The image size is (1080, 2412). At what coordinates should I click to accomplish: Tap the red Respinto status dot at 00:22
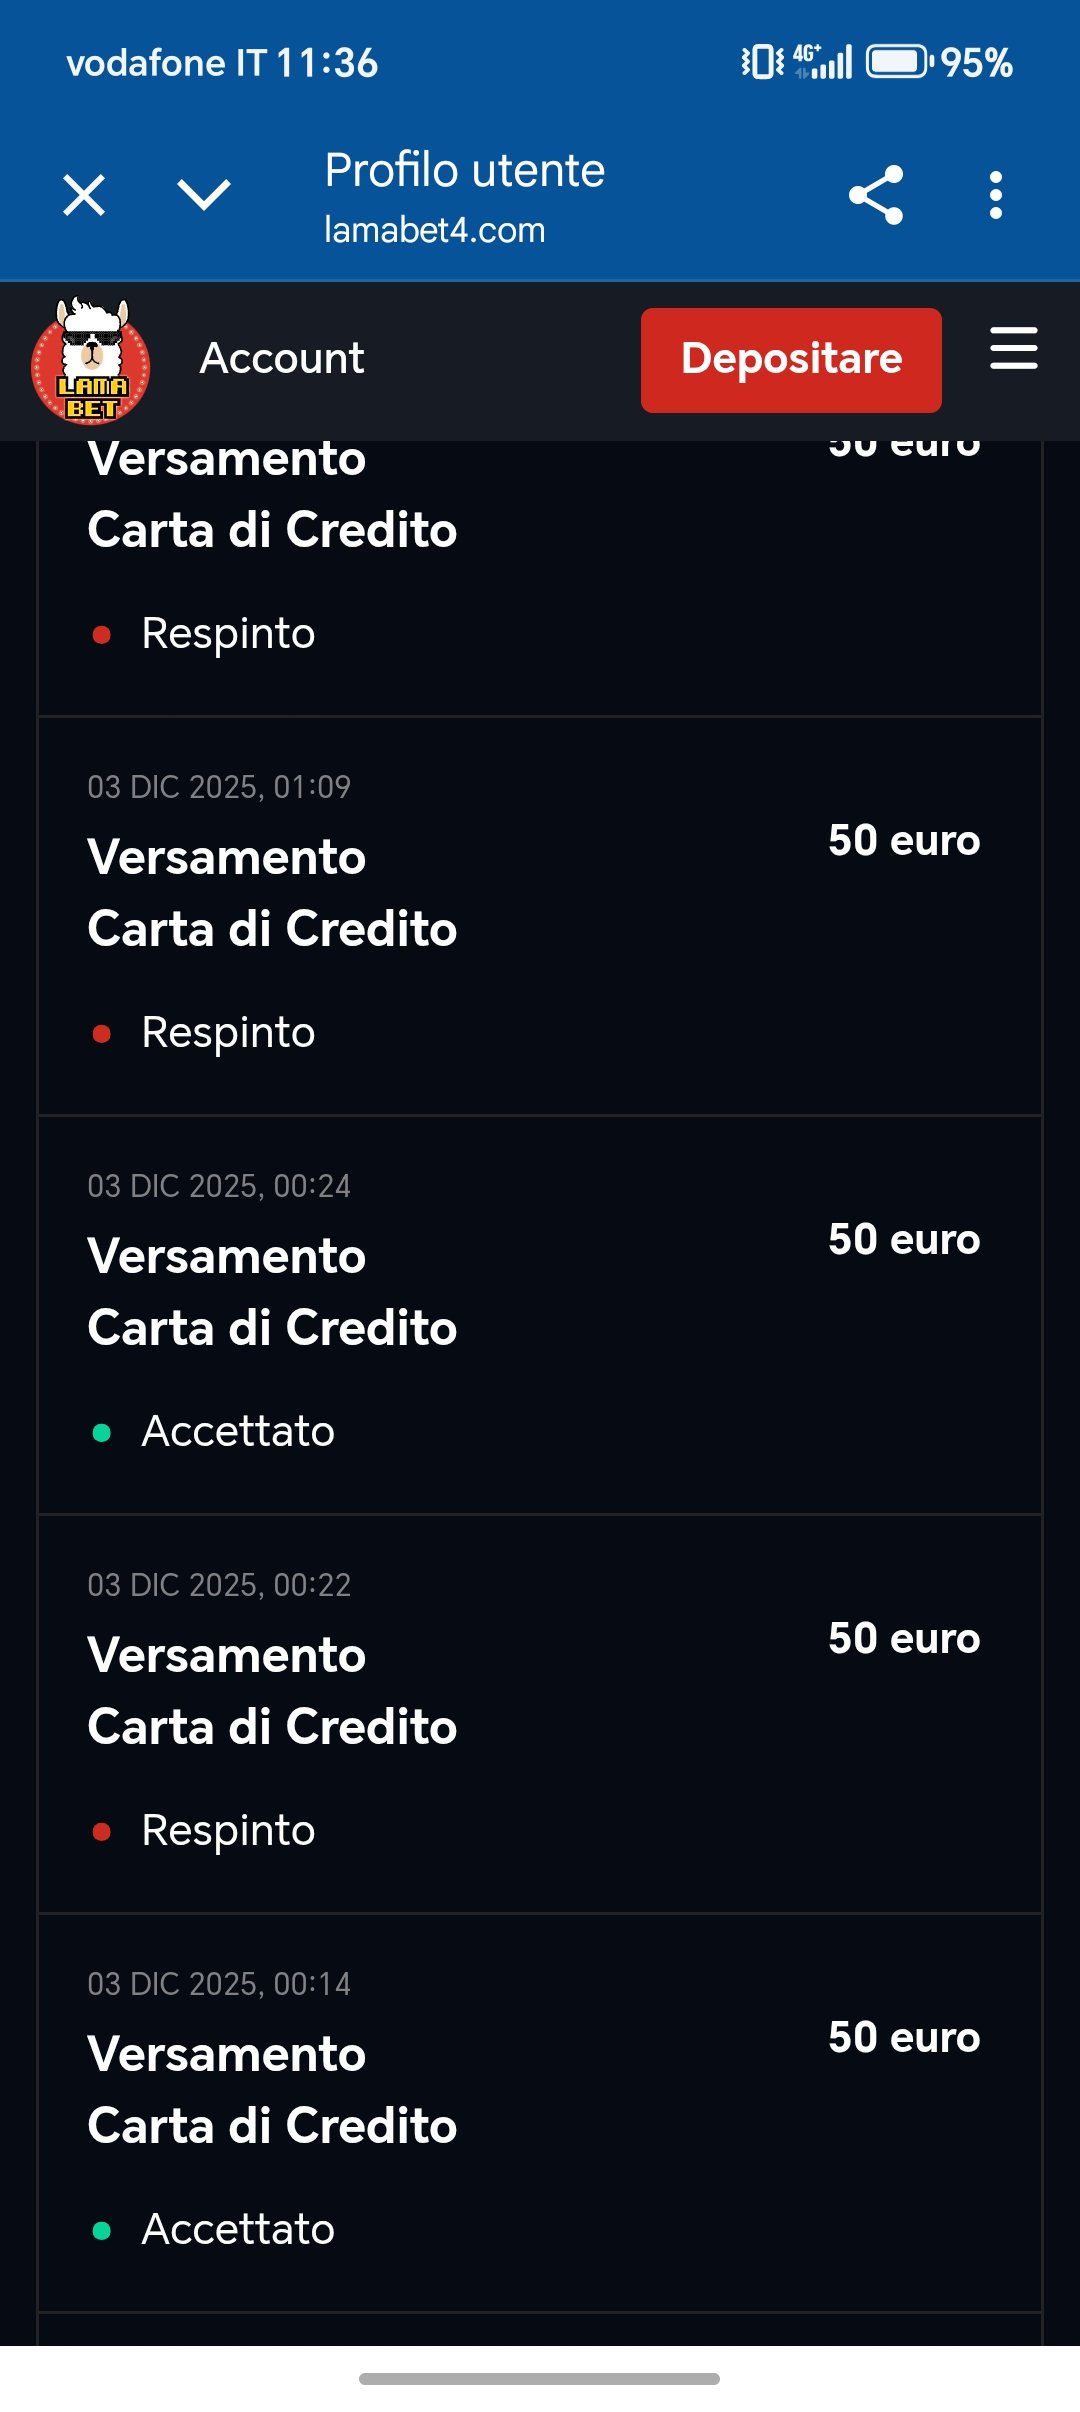[101, 1831]
